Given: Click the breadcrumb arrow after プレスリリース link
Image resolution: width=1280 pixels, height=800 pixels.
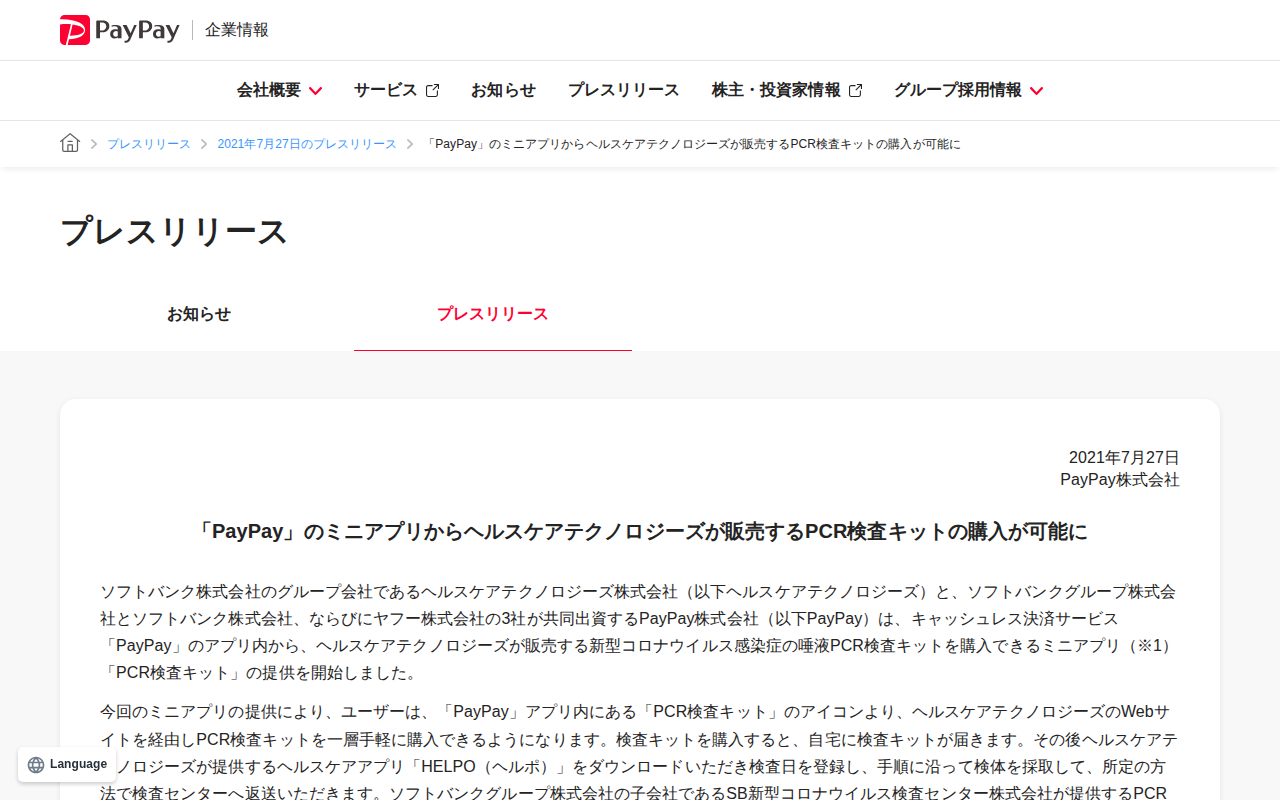Looking at the screenshot, I should click(x=204, y=144).
